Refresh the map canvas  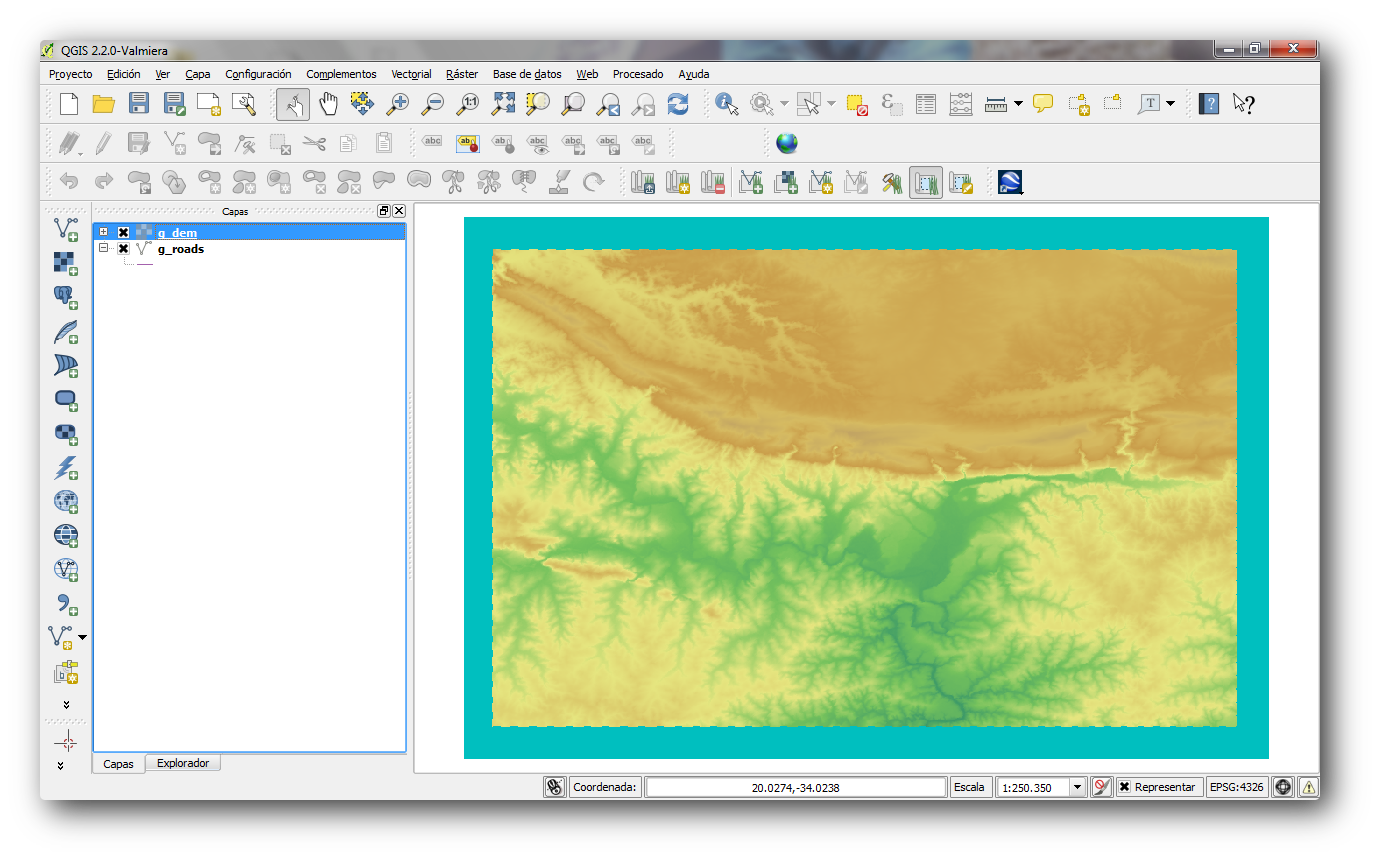click(678, 103)
